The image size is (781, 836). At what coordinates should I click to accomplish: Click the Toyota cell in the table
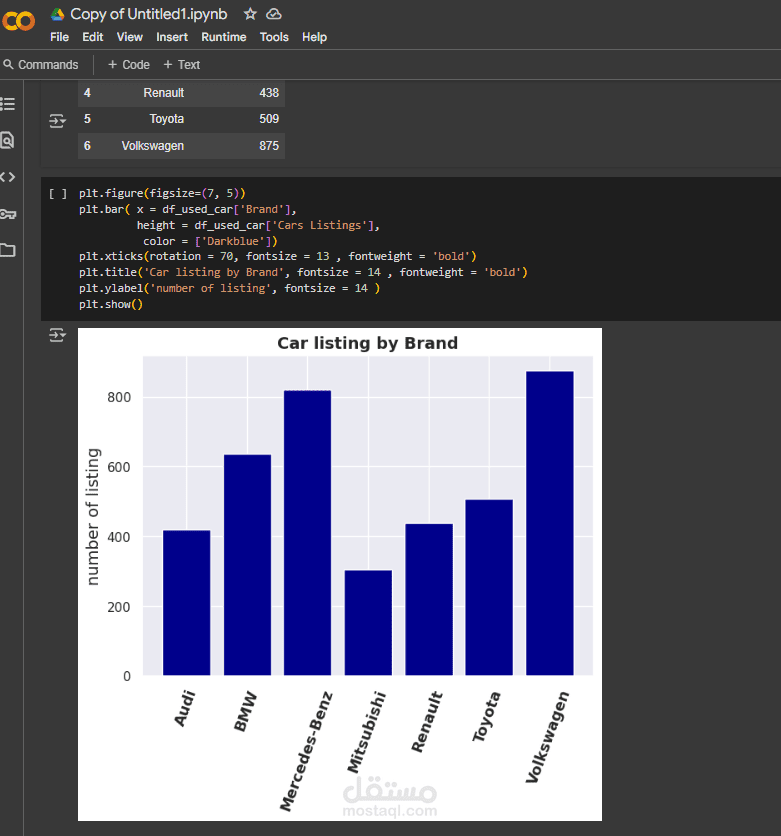coord(166,119)
